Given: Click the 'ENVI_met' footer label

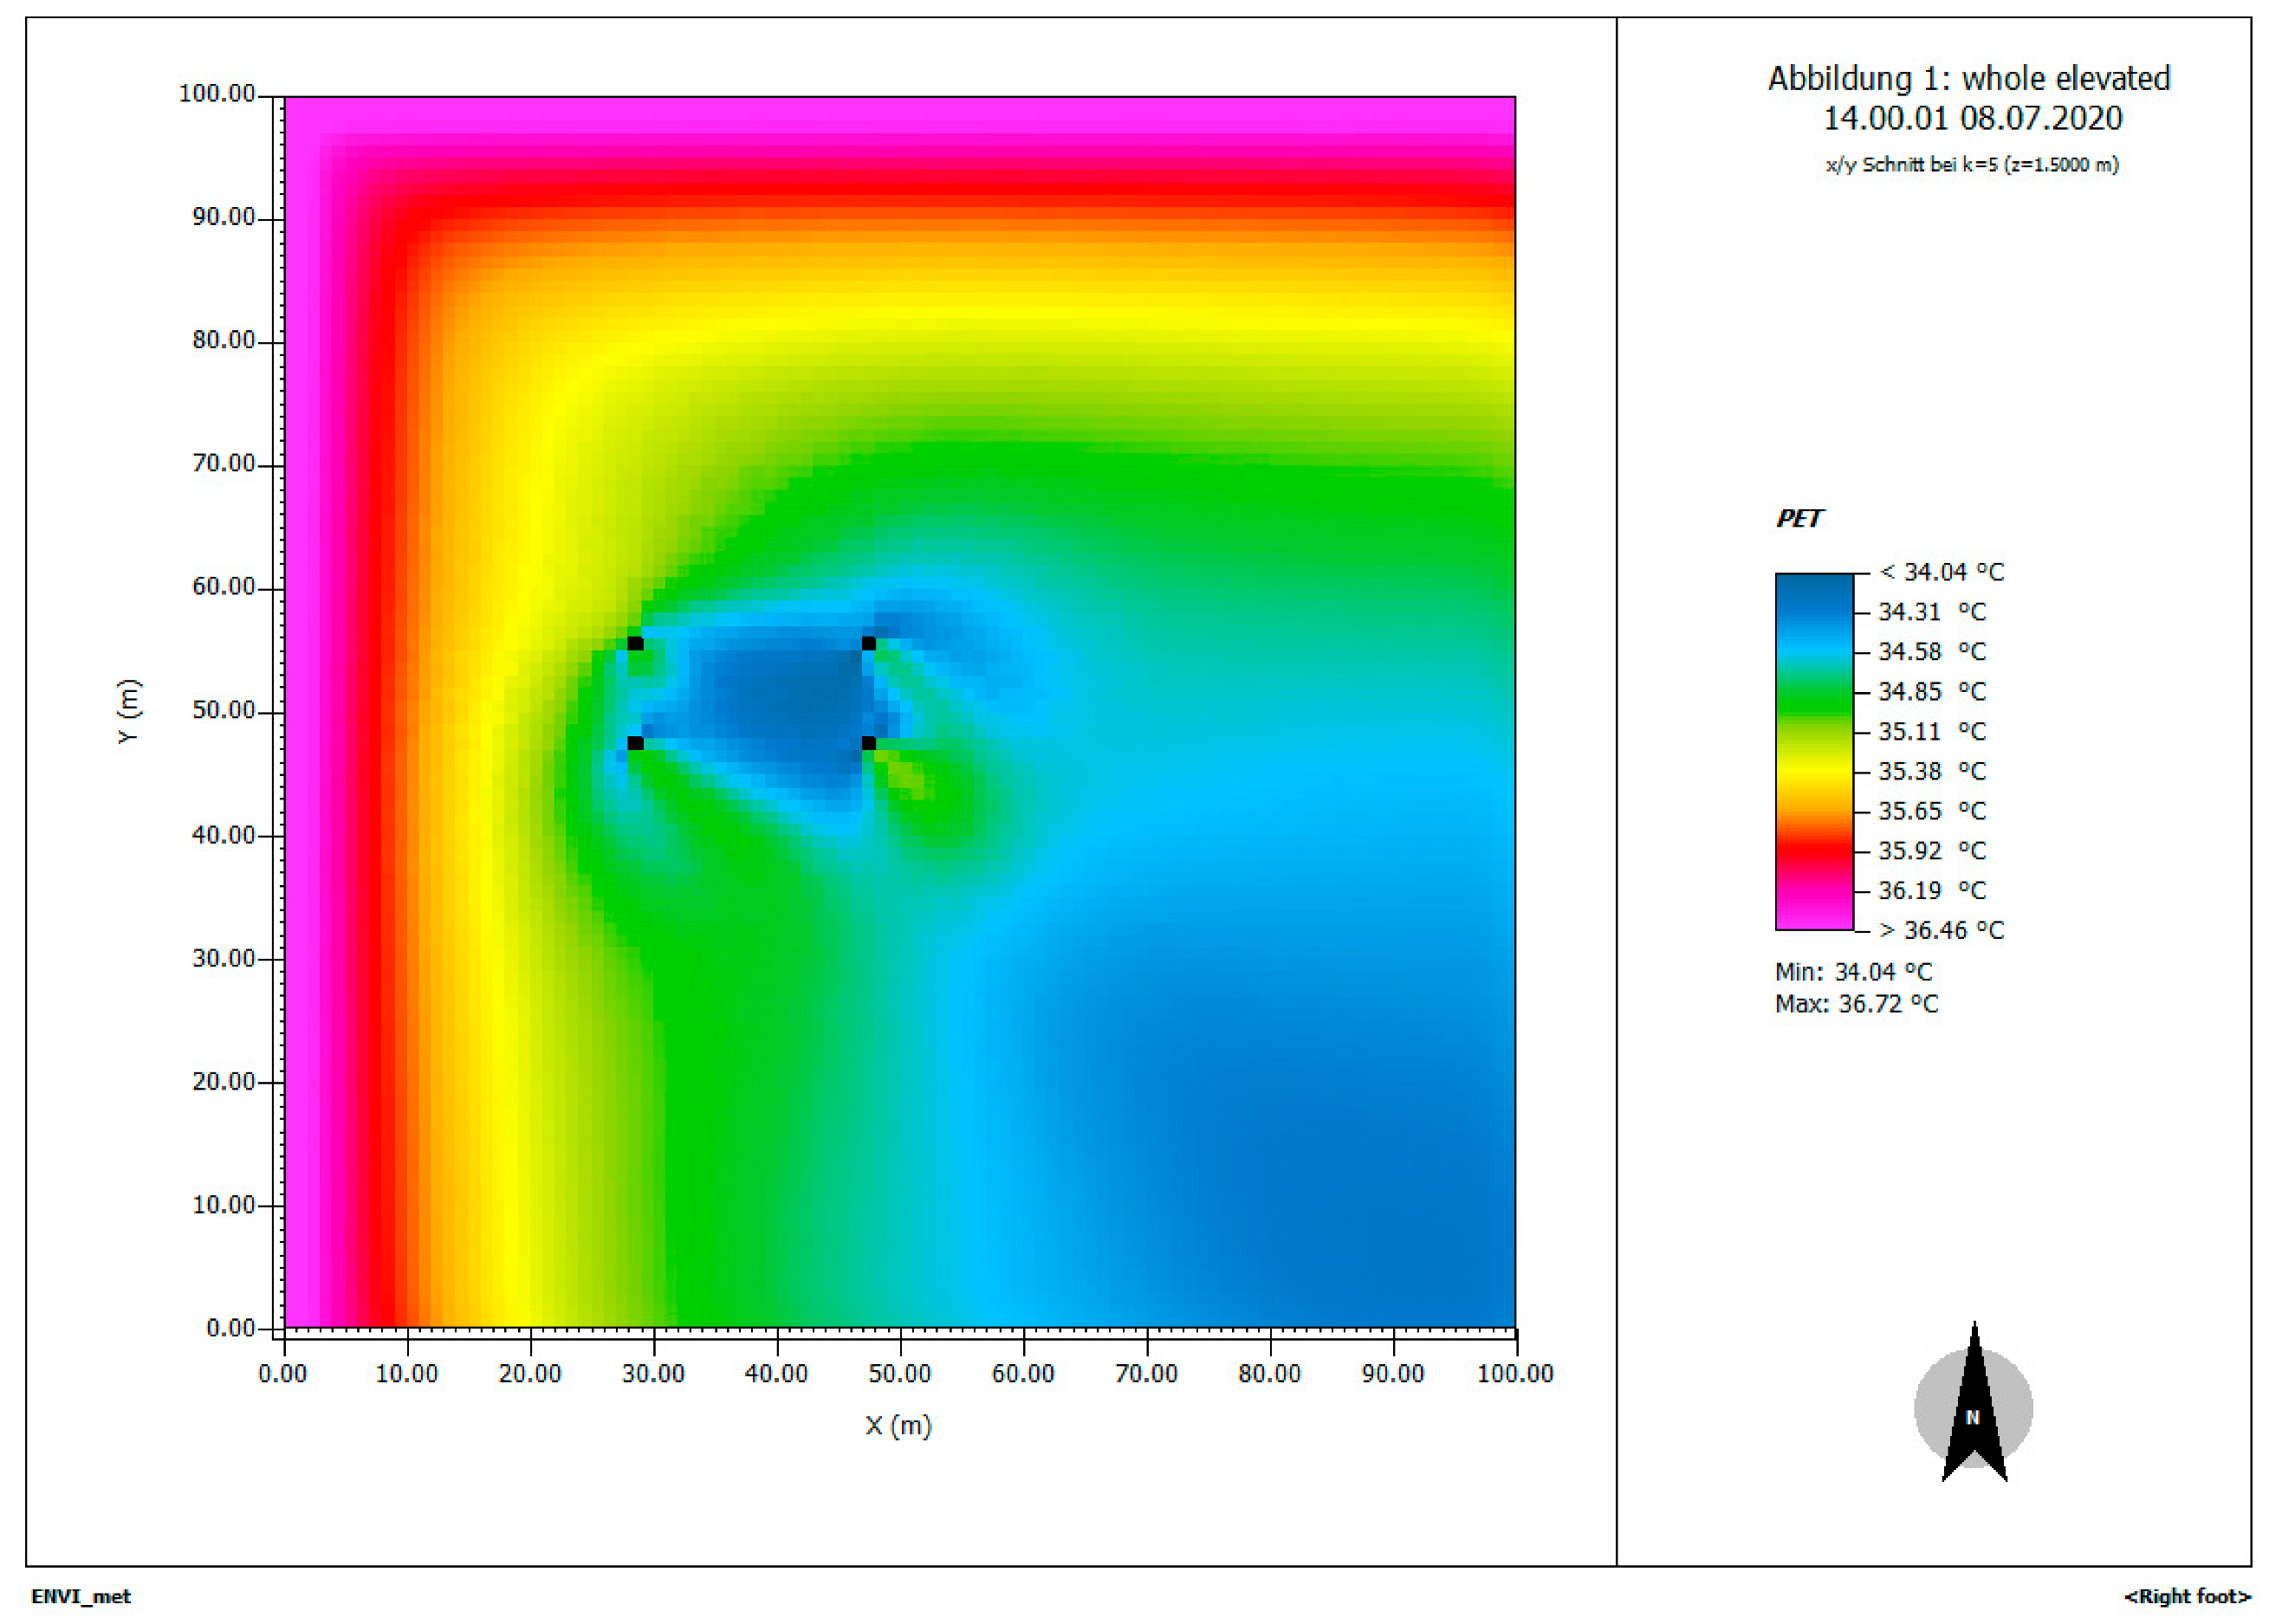Looking at the screenshot, I should click(x=81, y=1596).
